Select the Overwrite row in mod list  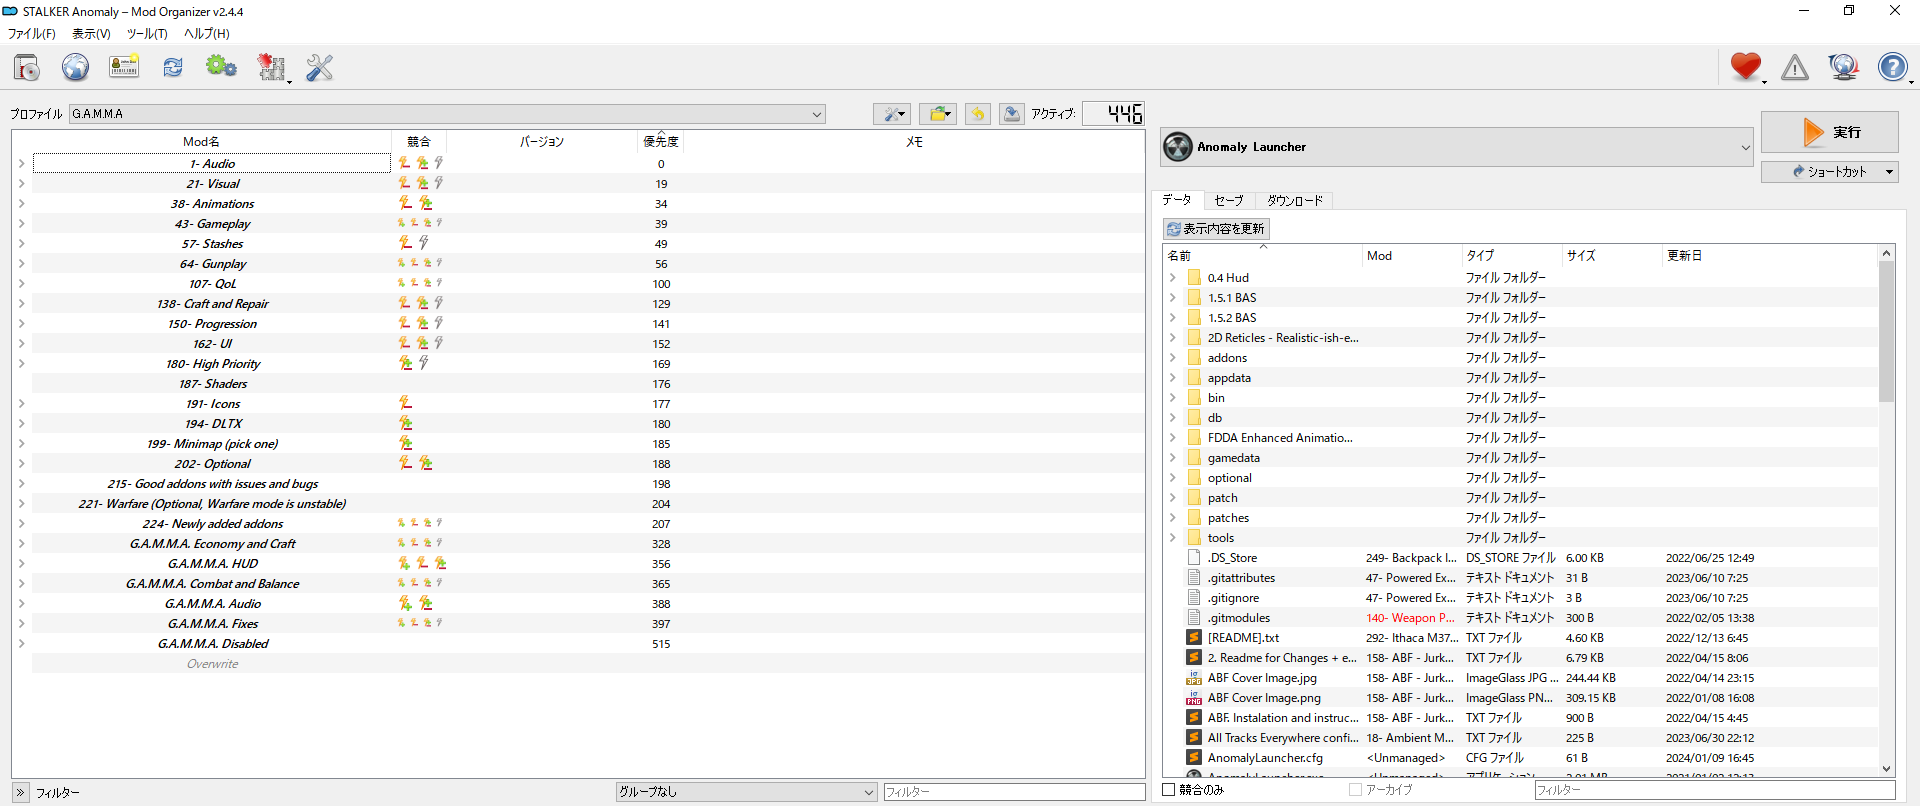(x=588, y=664)
